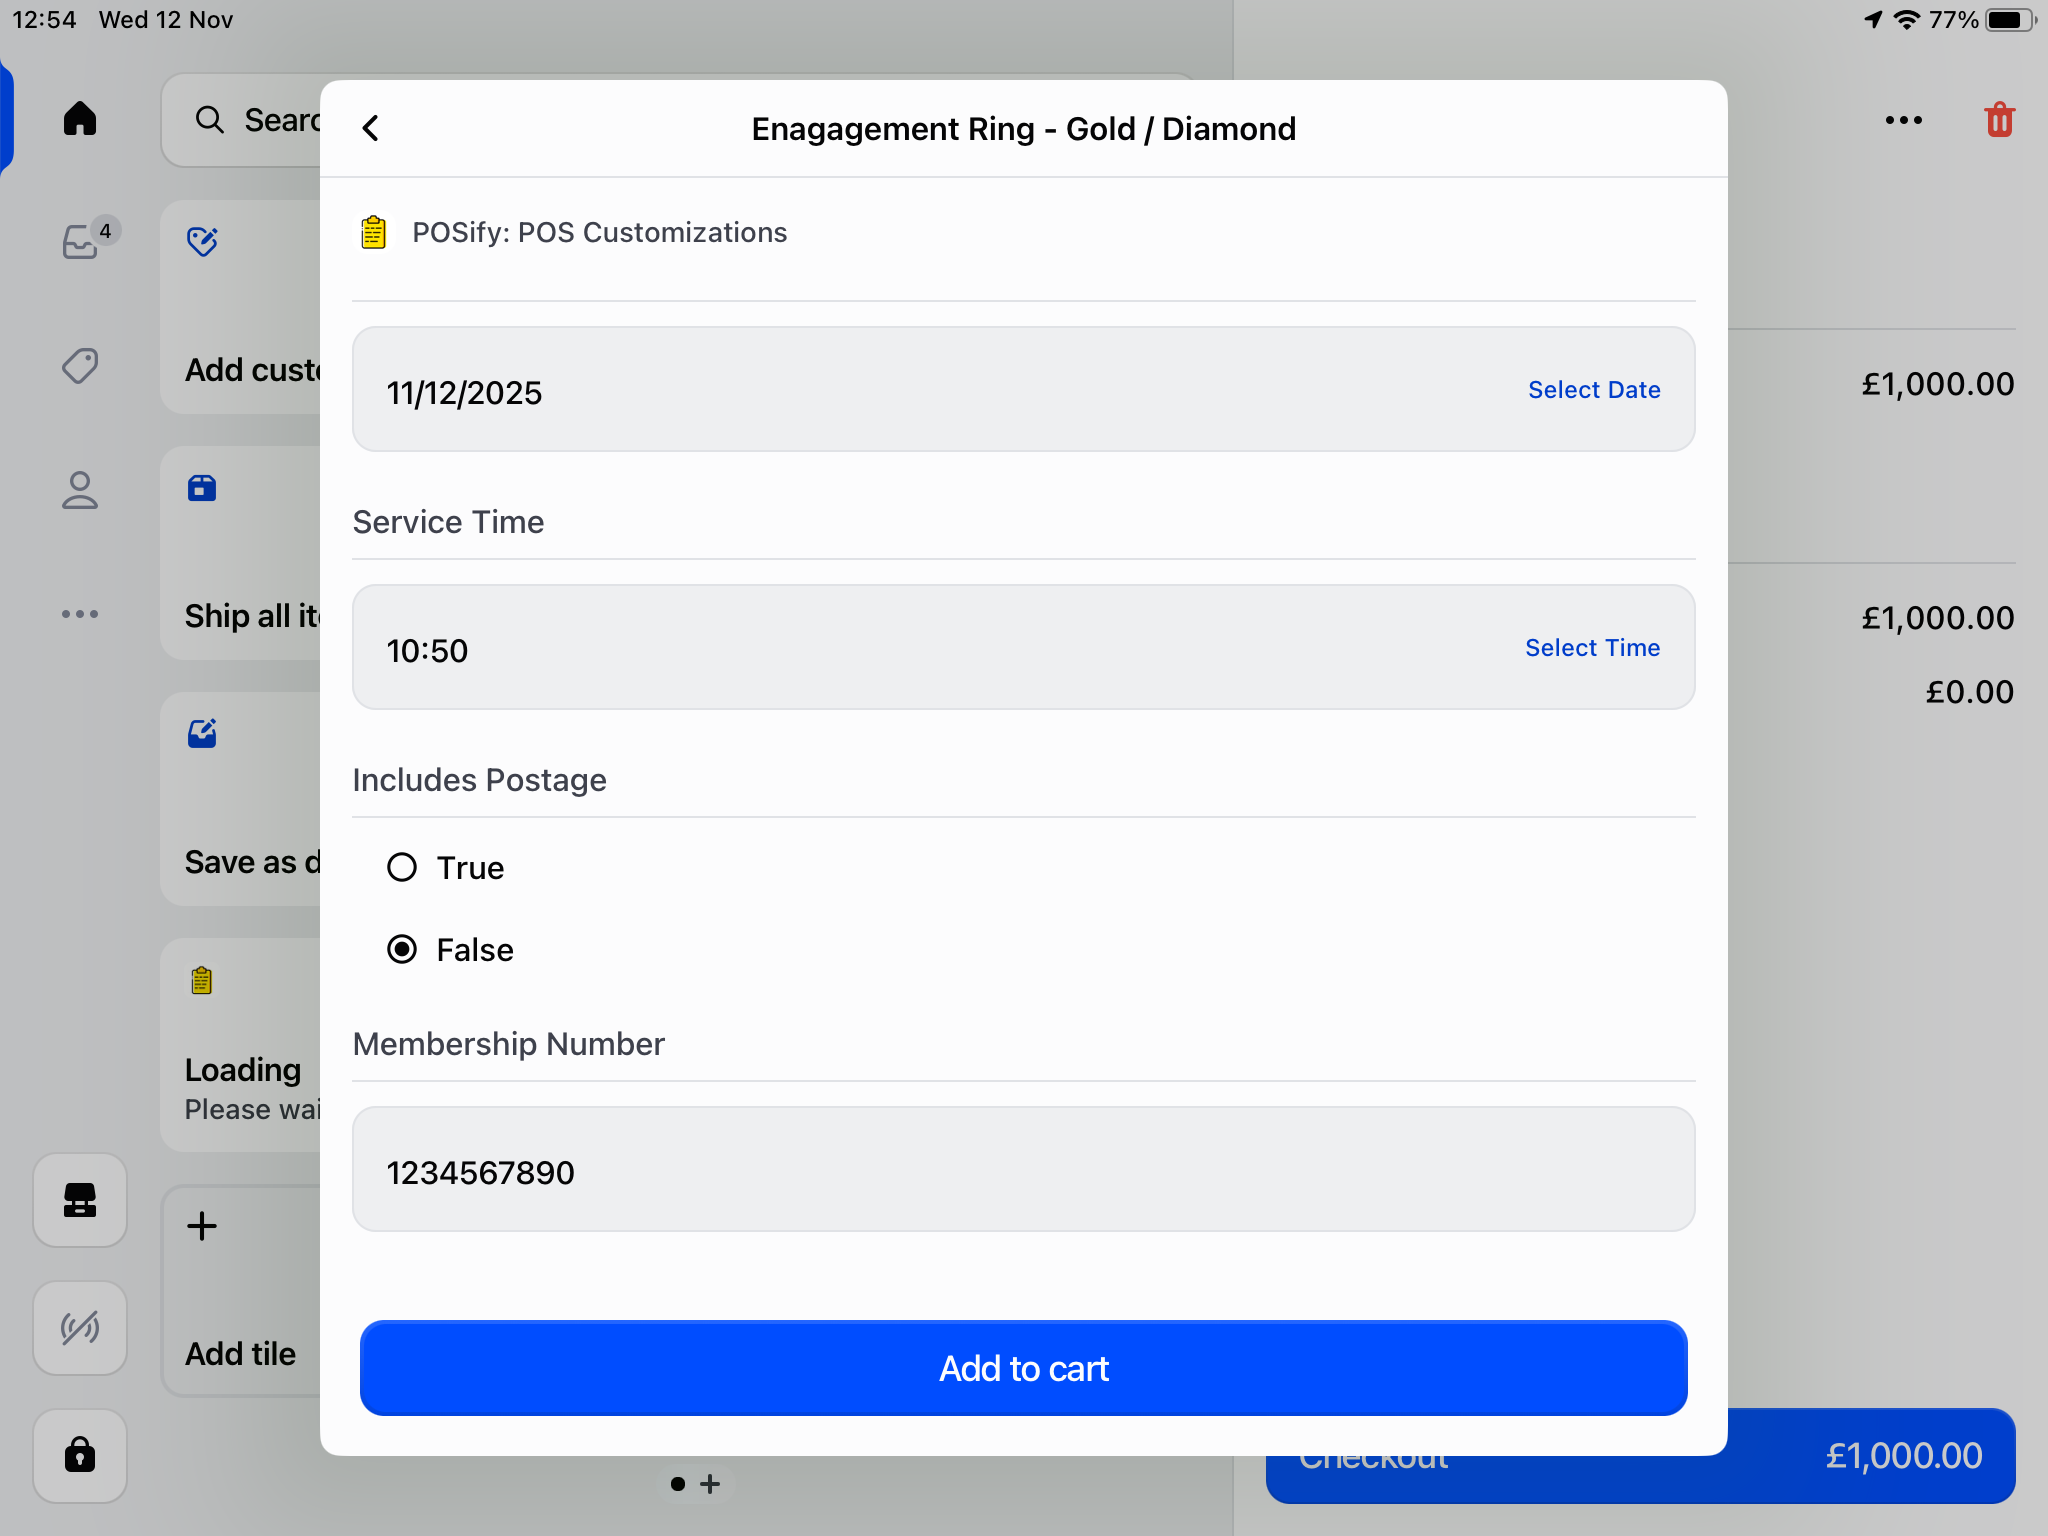Screen dimensions: 2048x1536
Task: Open inbox icon with 4 badge
Action: coord(82,240)
